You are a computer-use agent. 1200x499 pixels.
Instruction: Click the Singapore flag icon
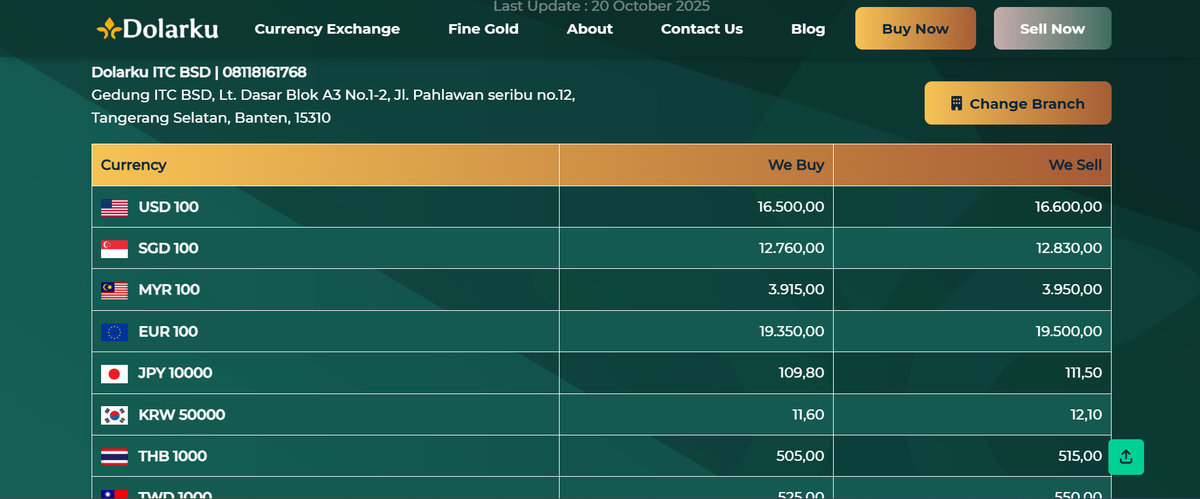point(114,249)
